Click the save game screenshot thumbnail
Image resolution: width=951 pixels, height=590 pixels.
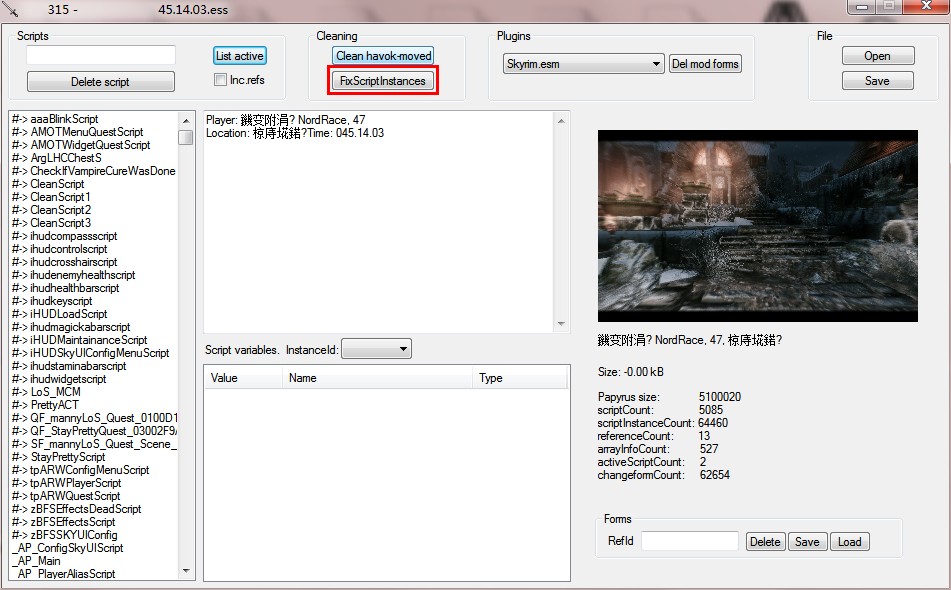(x=758, y=226)
